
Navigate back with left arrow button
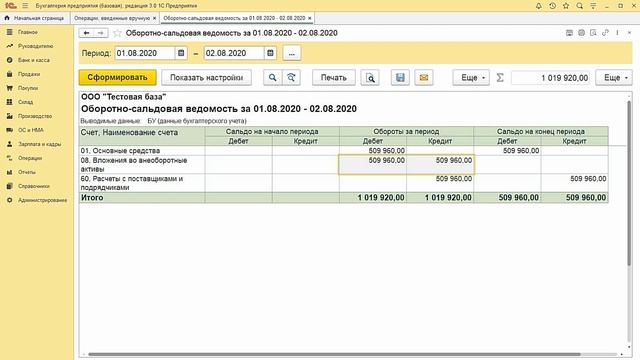coord(87,33)
